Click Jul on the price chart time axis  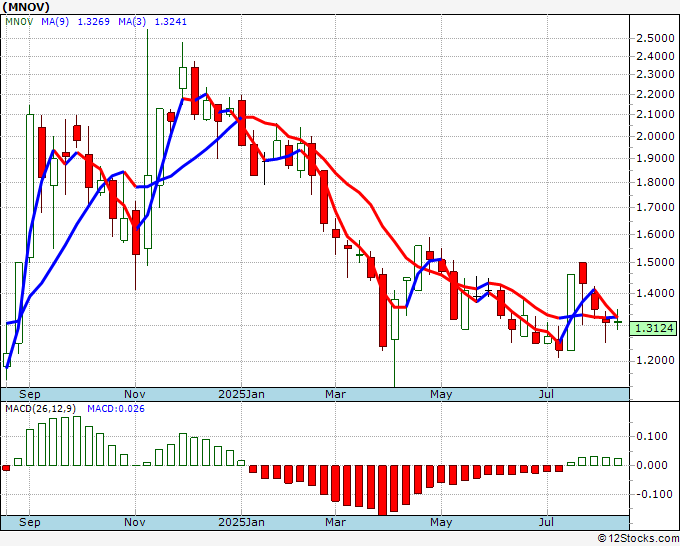point(546,394)
